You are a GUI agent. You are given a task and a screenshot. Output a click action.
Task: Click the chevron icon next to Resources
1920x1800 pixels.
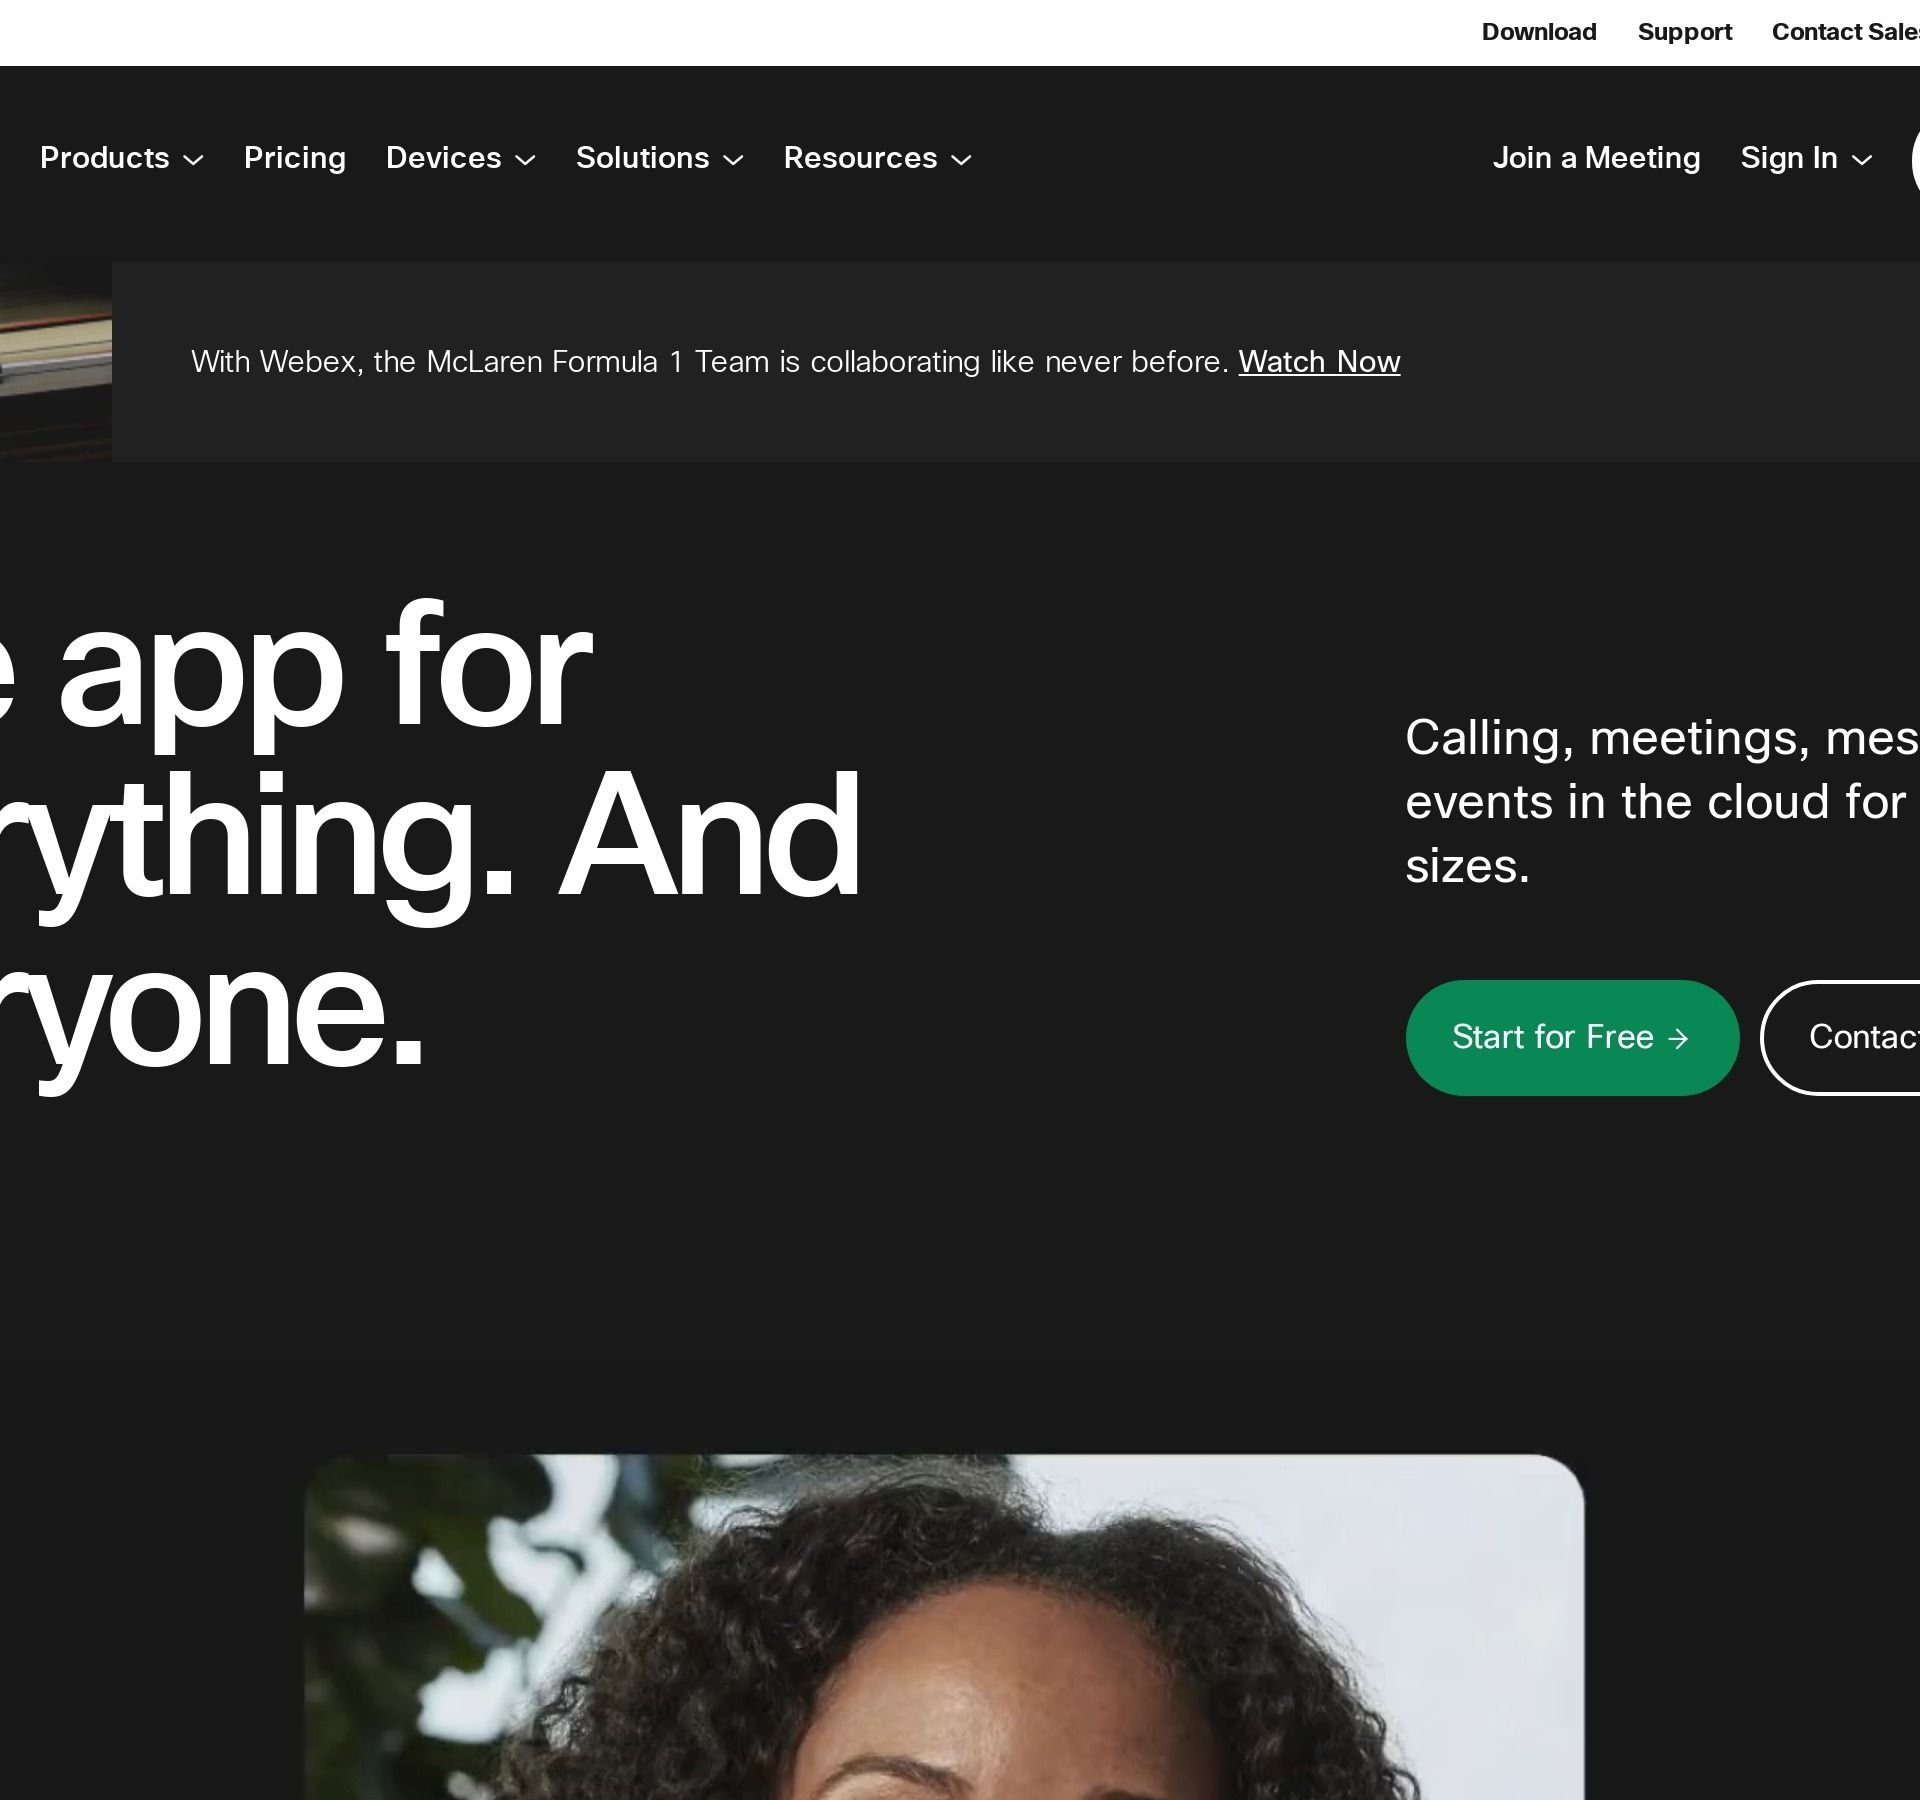click(x=961, y=160)
